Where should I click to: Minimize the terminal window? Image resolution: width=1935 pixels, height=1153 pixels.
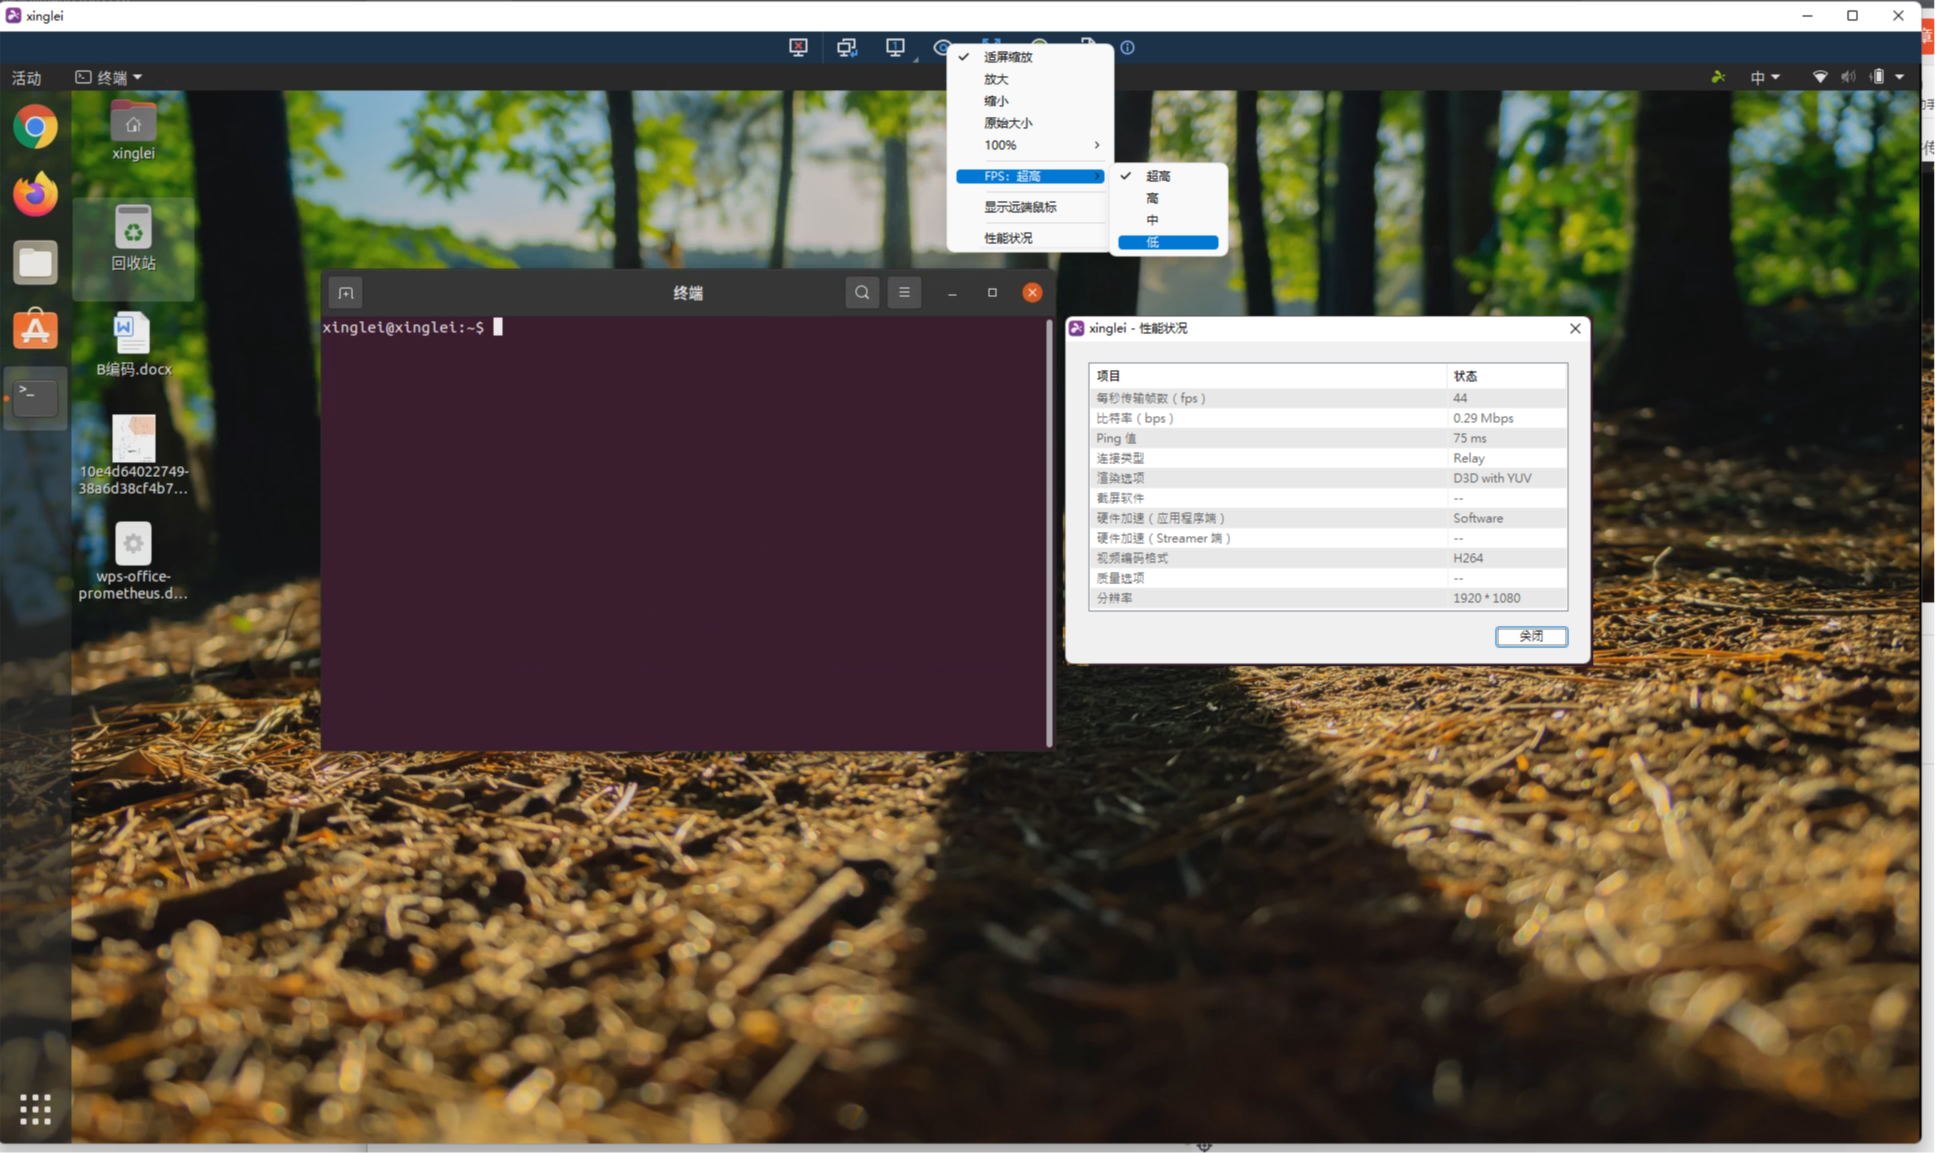click(x=952, y=293)
